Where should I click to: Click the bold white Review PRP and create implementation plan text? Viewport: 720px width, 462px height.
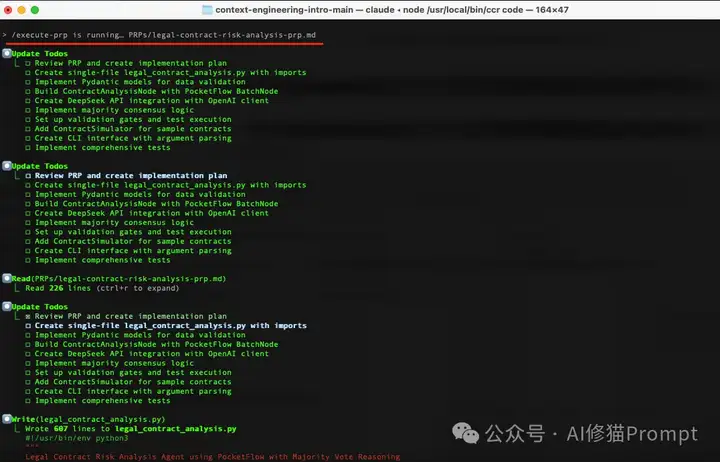coord(131,175)
